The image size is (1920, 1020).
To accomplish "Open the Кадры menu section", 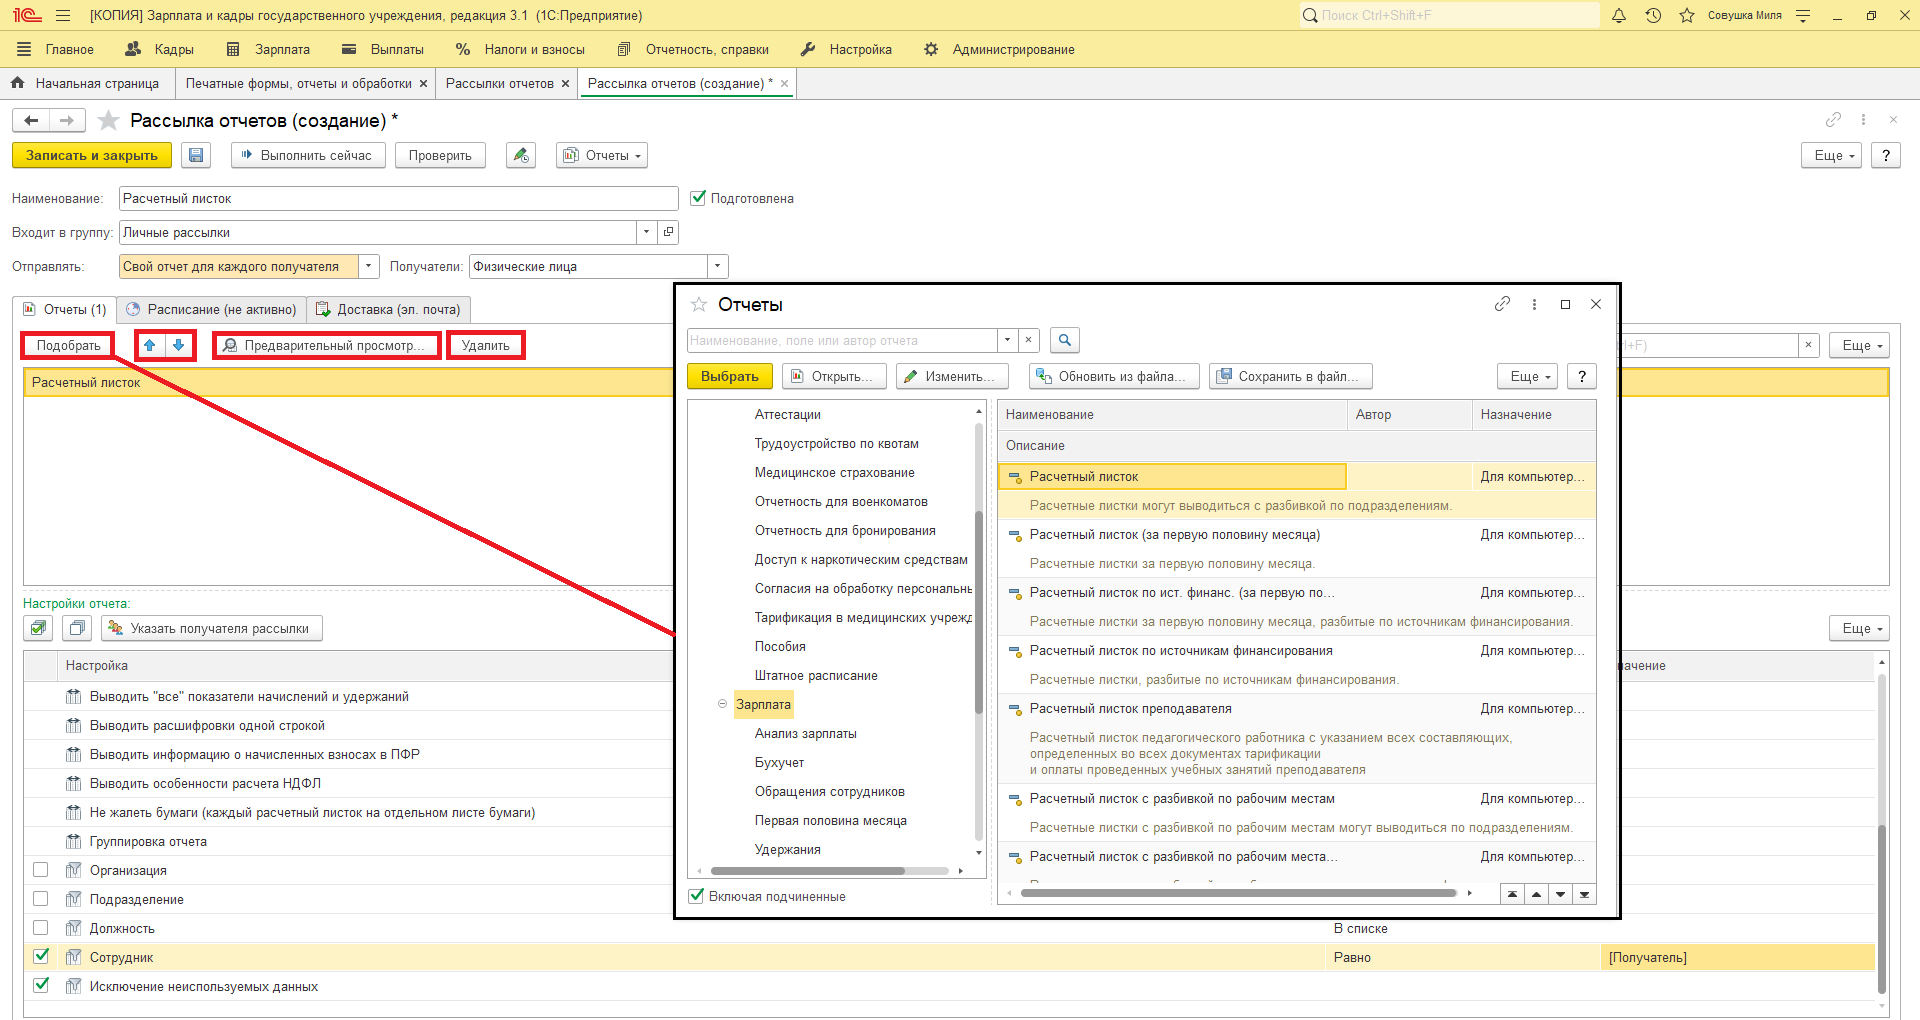I will 160,49.
